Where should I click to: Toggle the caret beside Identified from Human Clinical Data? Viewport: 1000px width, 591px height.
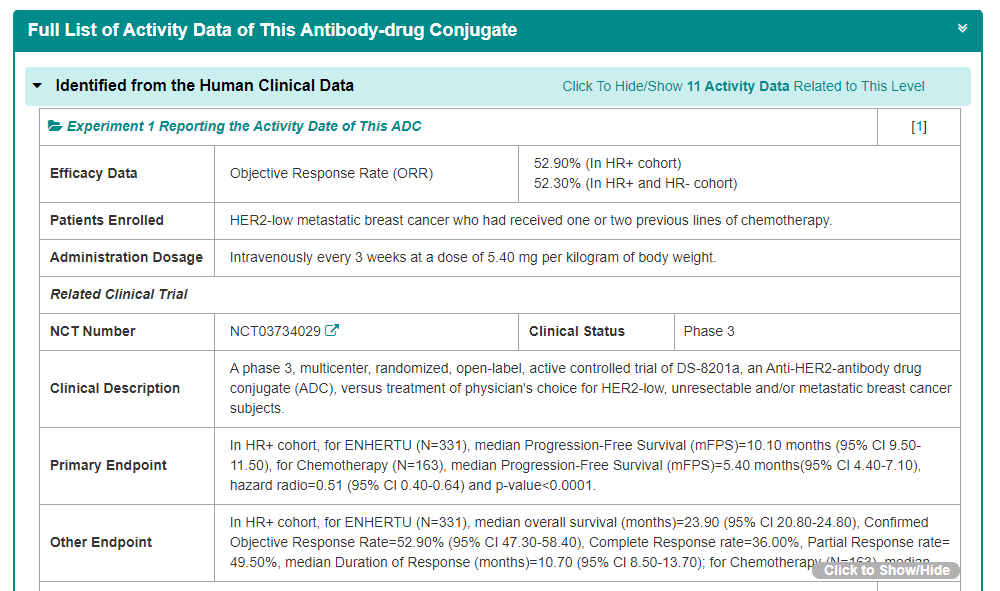(38, 86)
